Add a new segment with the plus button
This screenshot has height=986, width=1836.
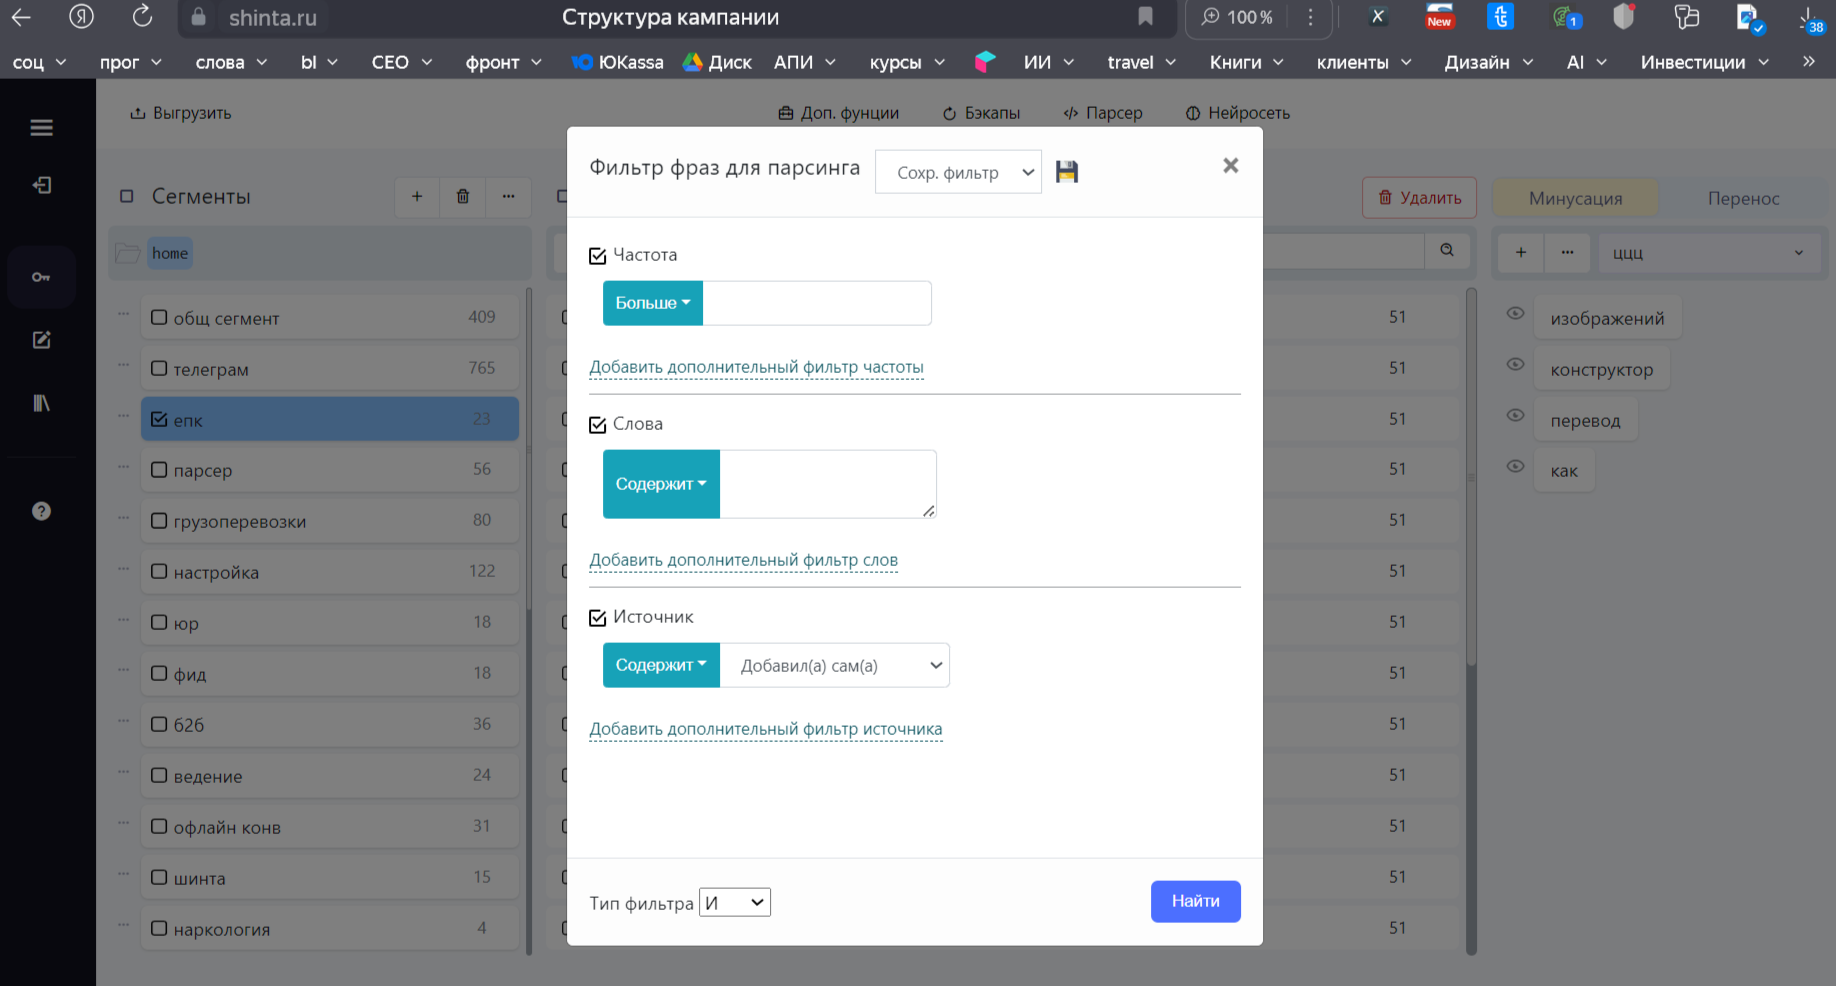(417, 197)
